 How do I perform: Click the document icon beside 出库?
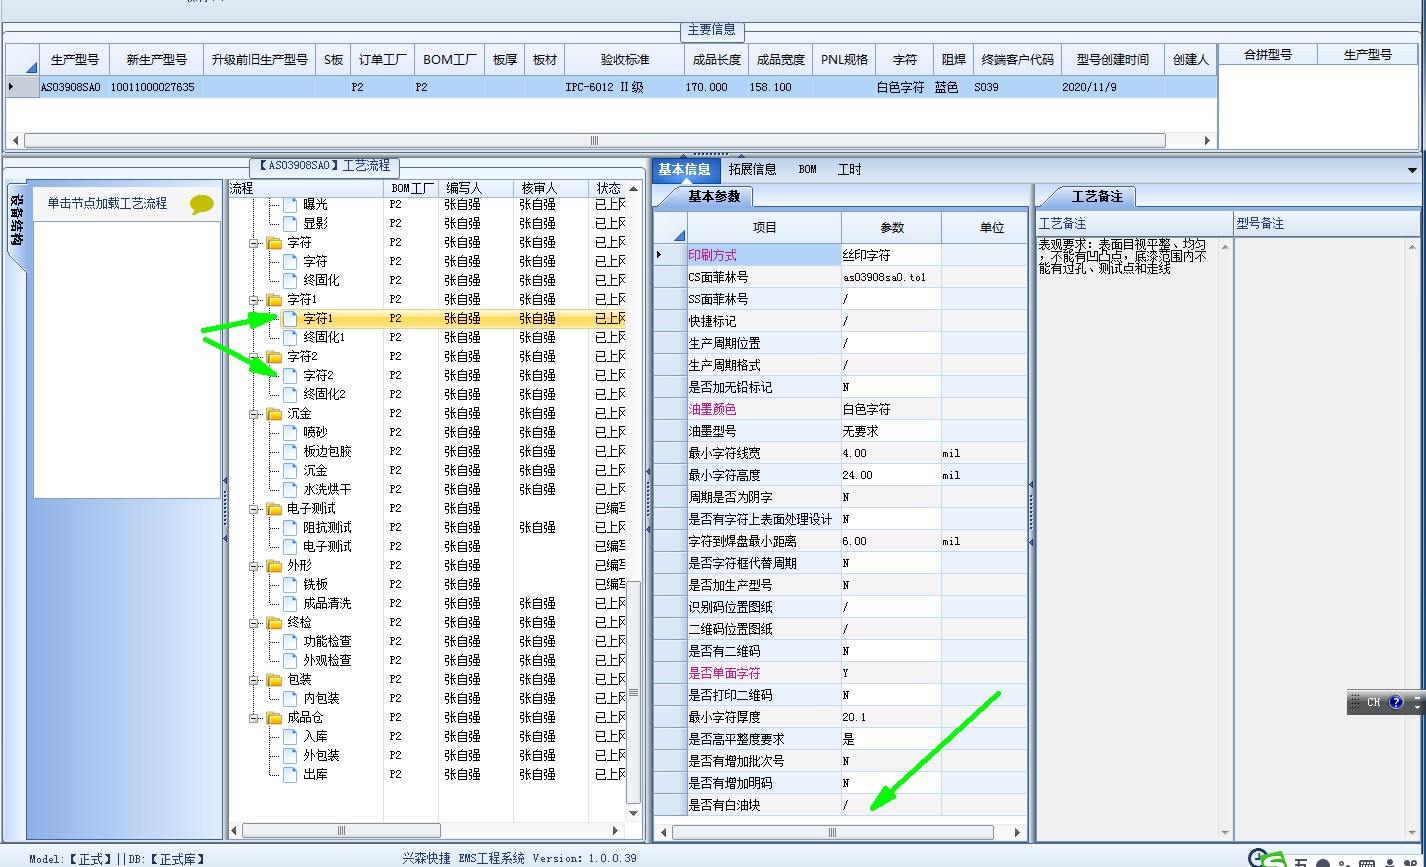290,775
